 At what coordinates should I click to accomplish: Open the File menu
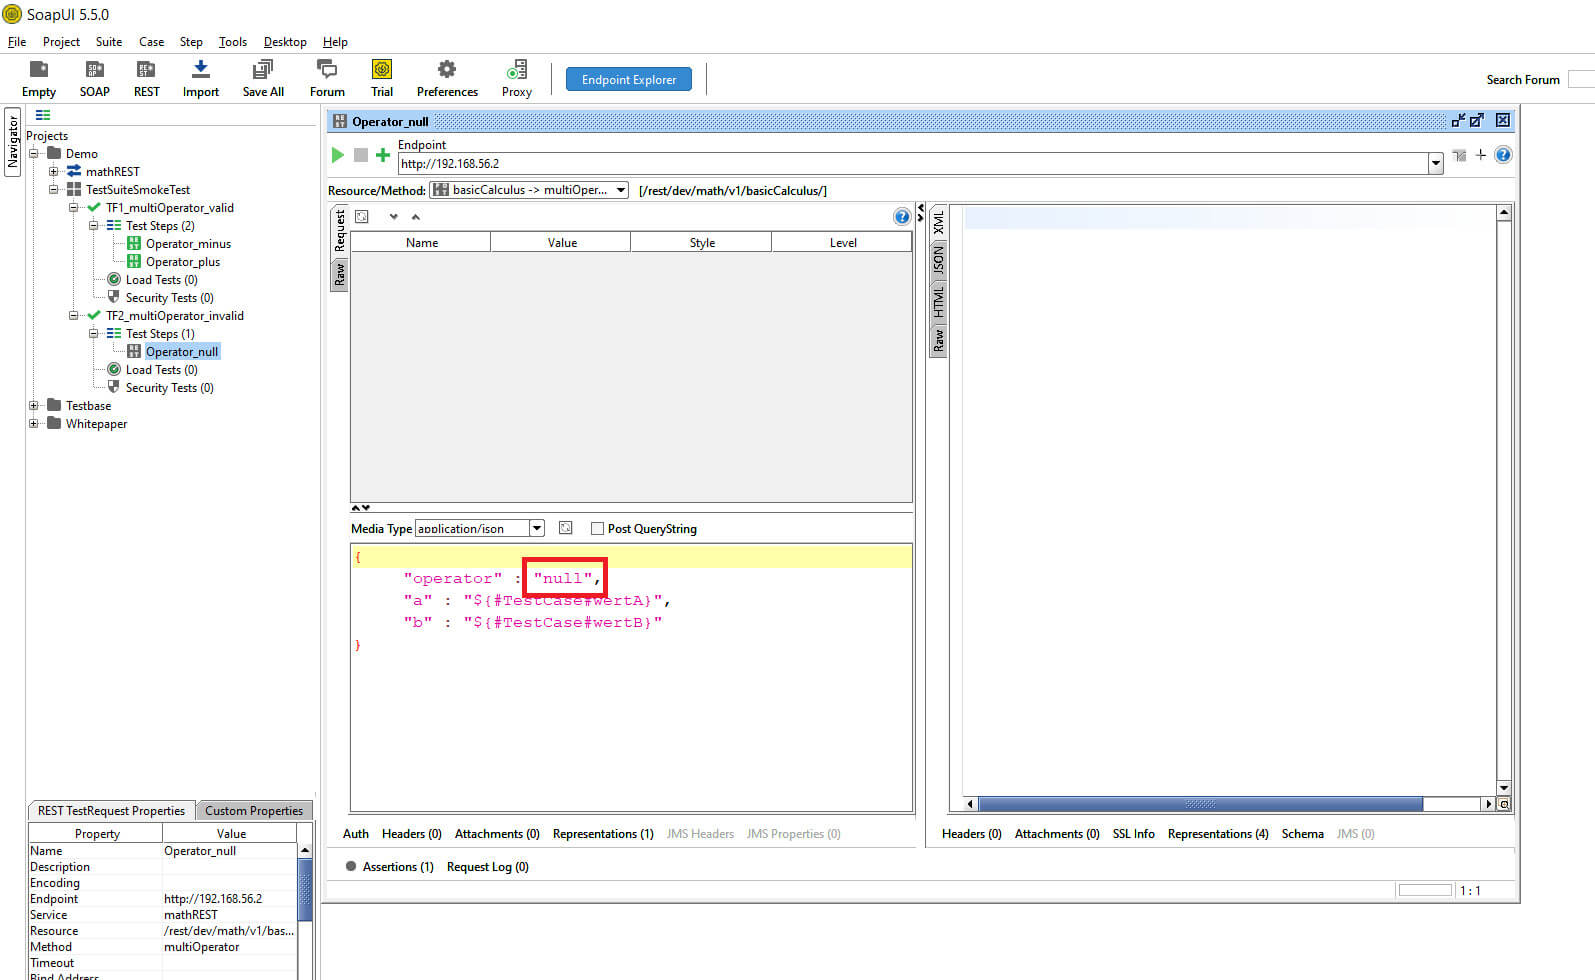point(17,42)
